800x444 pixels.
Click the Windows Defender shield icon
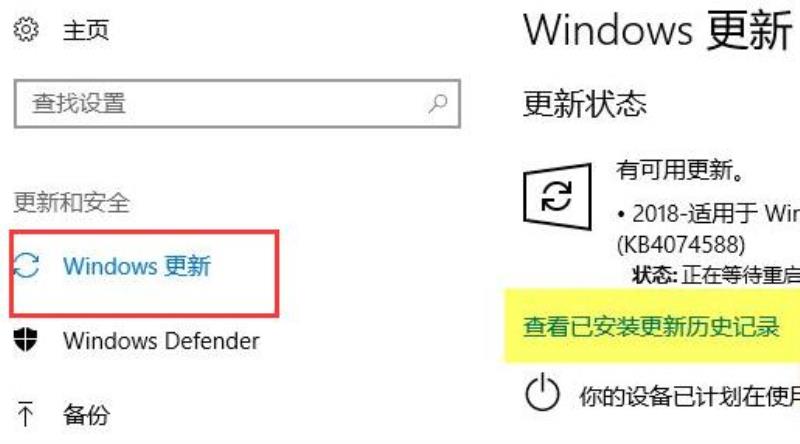tap(26, 340)
